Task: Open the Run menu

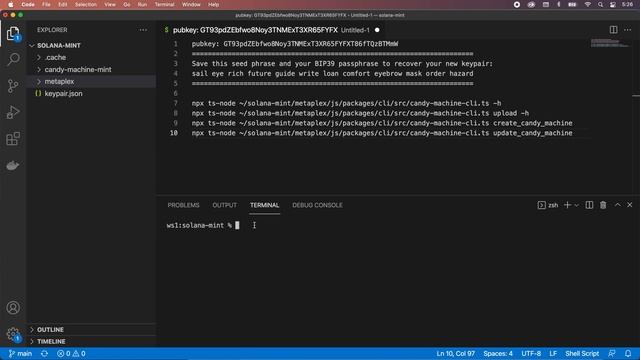Action: pos(142,4)
